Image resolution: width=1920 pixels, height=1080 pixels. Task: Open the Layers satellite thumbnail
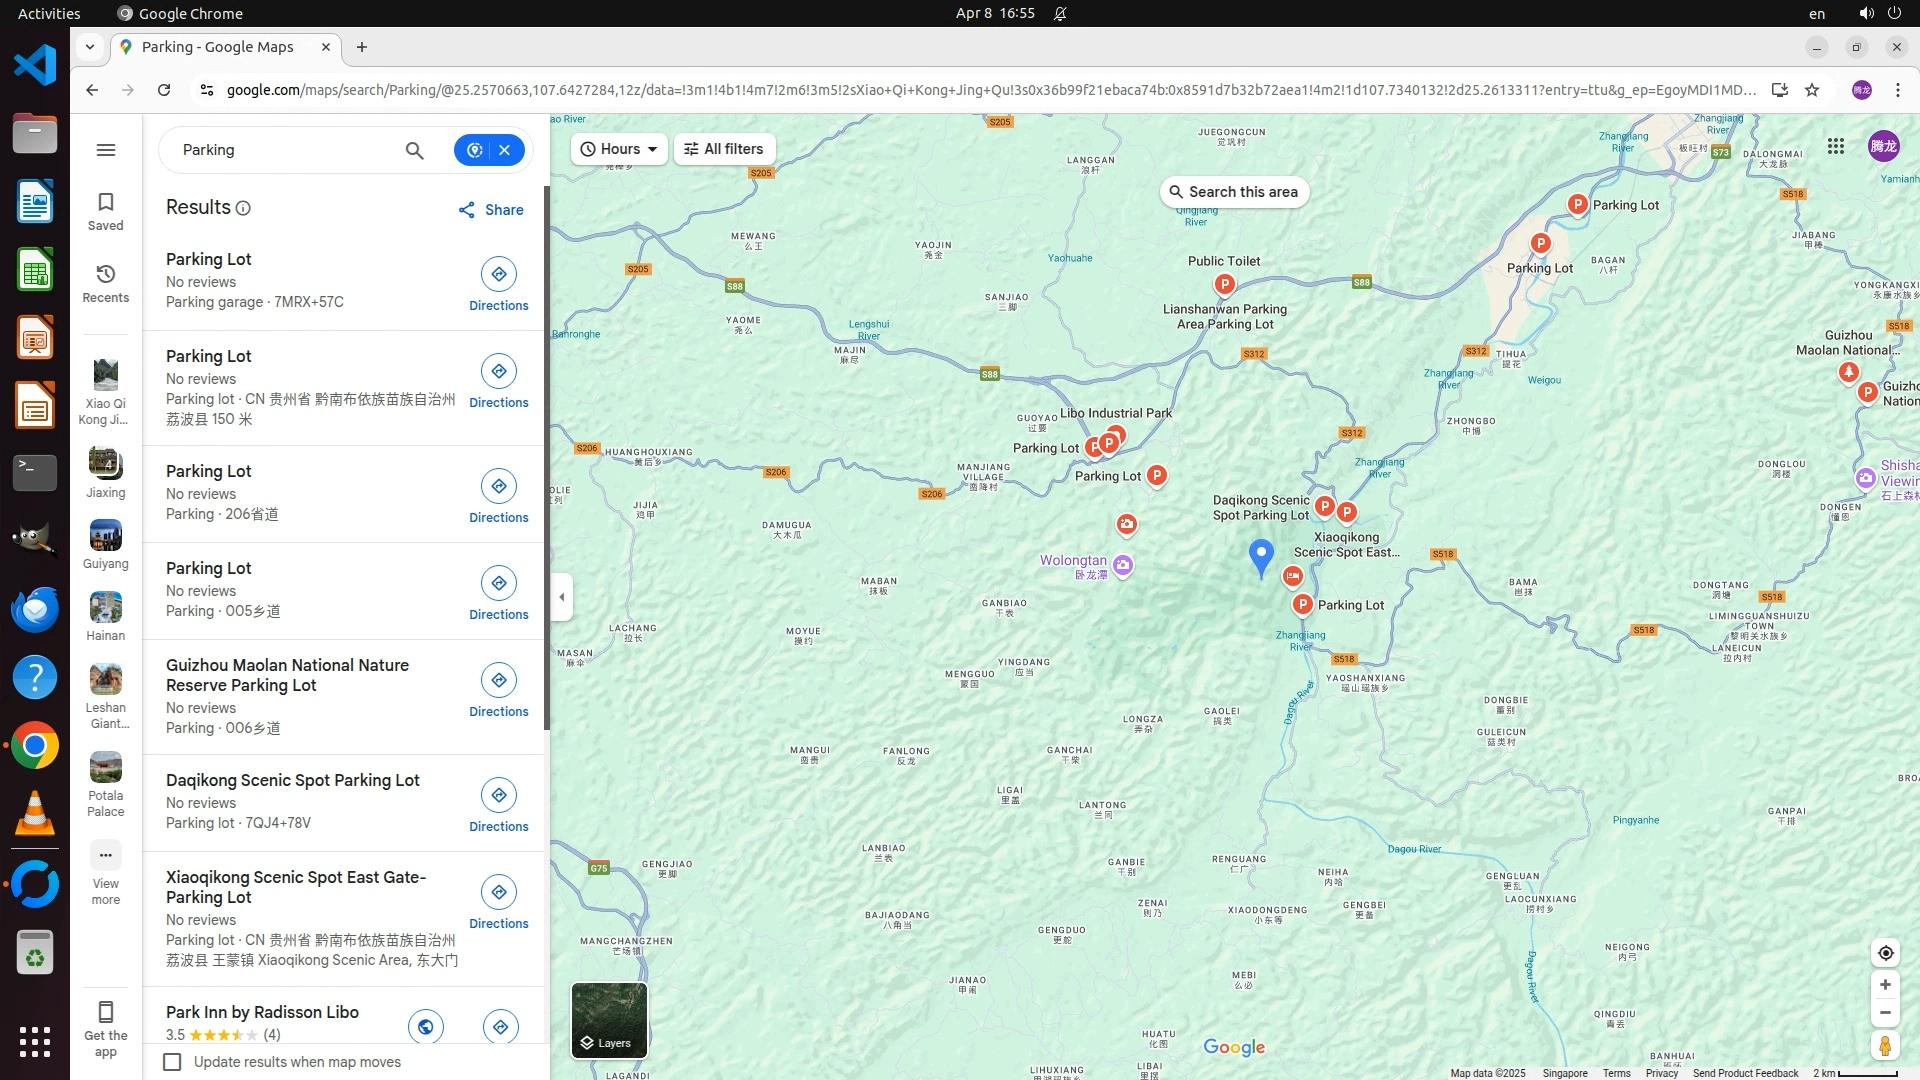click(x=609, y=1020)
